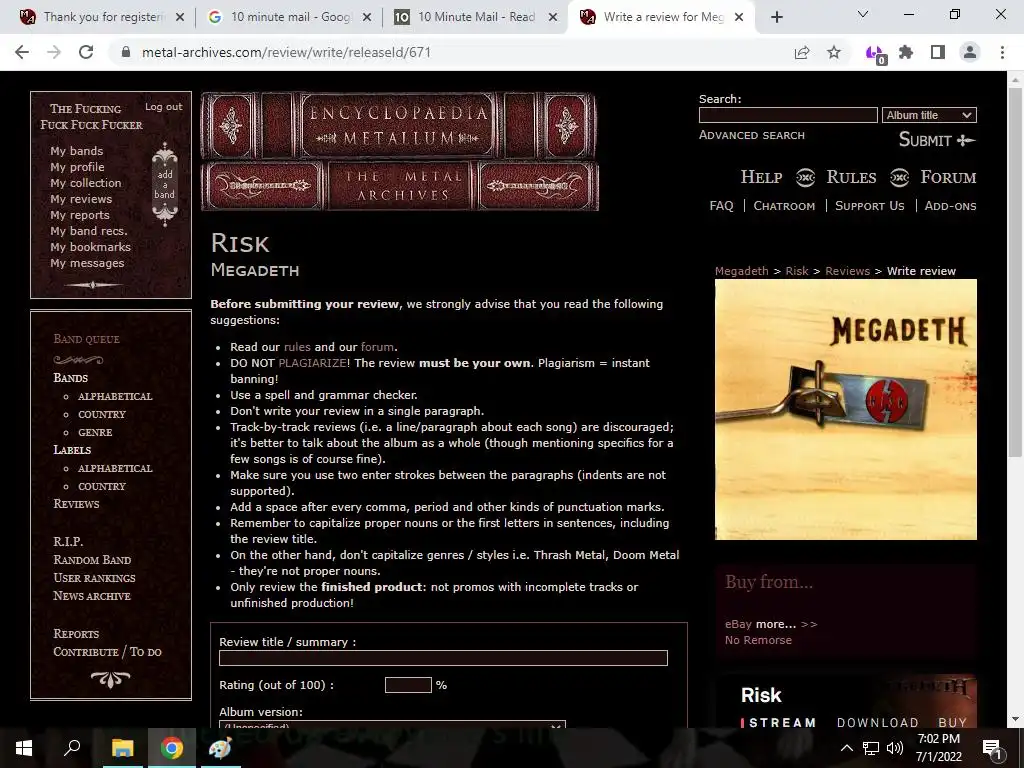Open Support Us
The width and height of the screenshot is (1024, 768).
point(869,206)
